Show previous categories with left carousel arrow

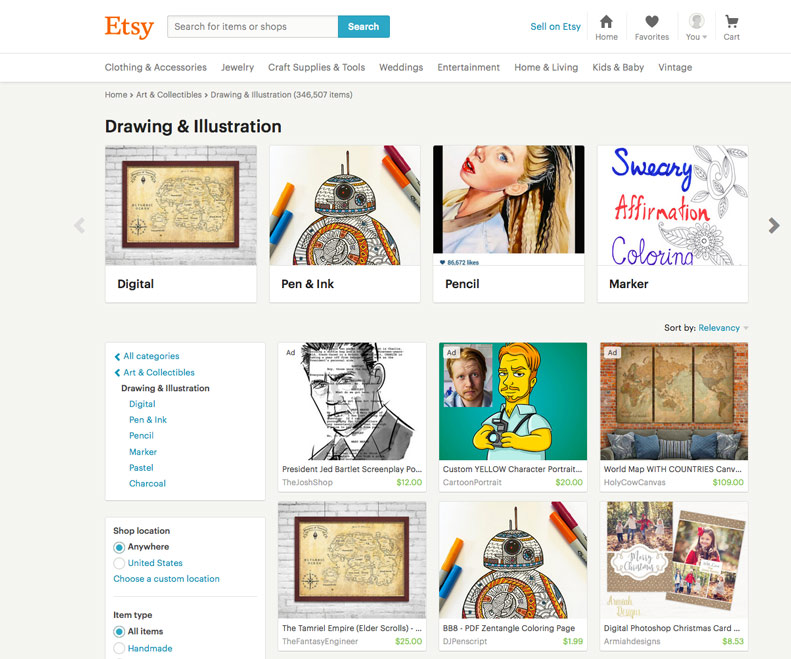(79, 225)
